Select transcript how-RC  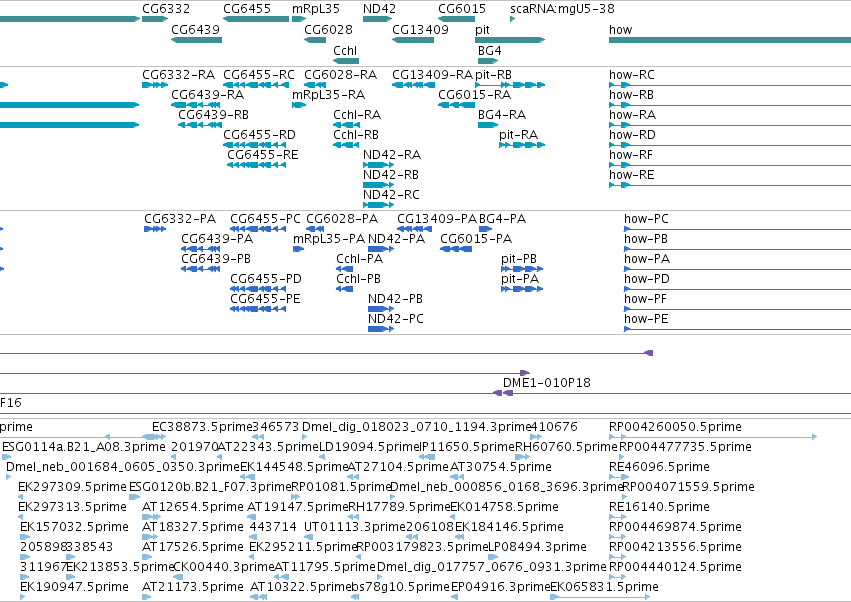pos(632,74)
